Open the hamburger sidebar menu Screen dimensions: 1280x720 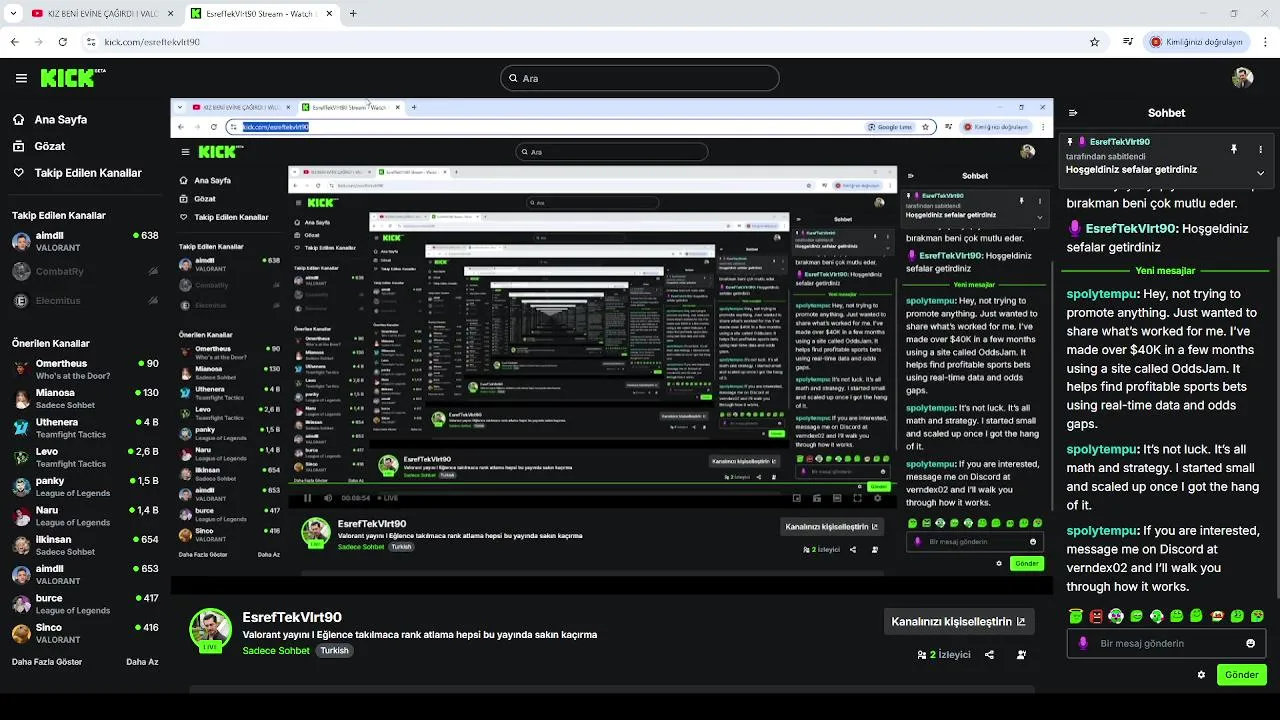point(21,78)
